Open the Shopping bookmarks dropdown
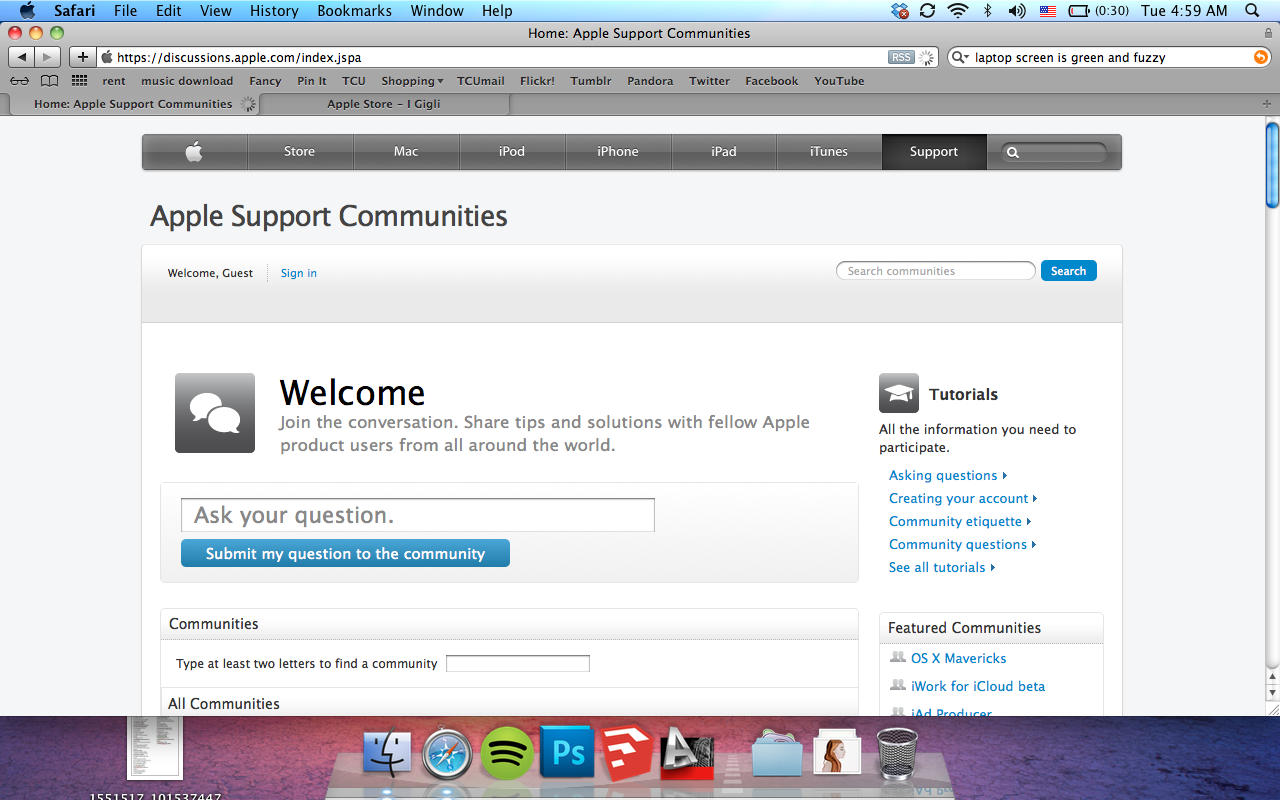1280x800 pixels. click(x=411, y=81)
